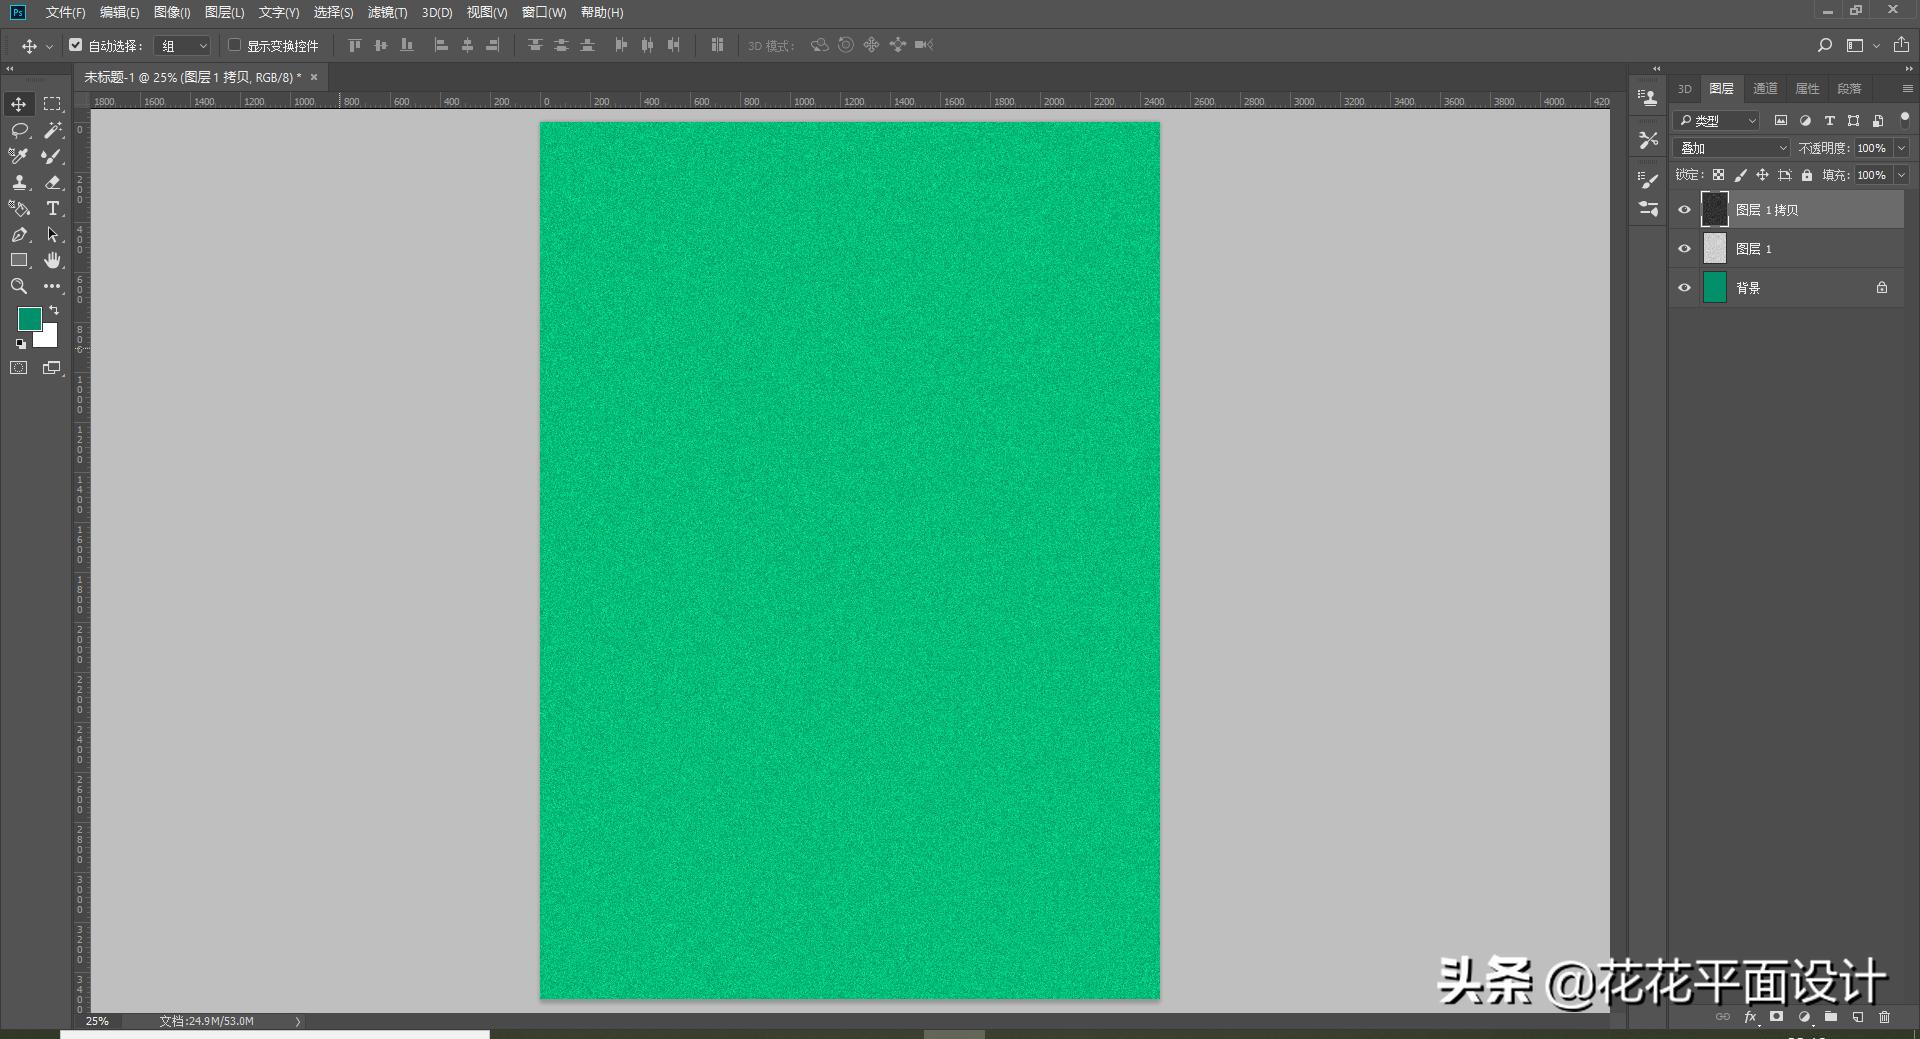Image resolution: width=1920 pixels, height=1039 pixels.
Task: Select the Zoom tool
Action: click(x=18, y=286)
